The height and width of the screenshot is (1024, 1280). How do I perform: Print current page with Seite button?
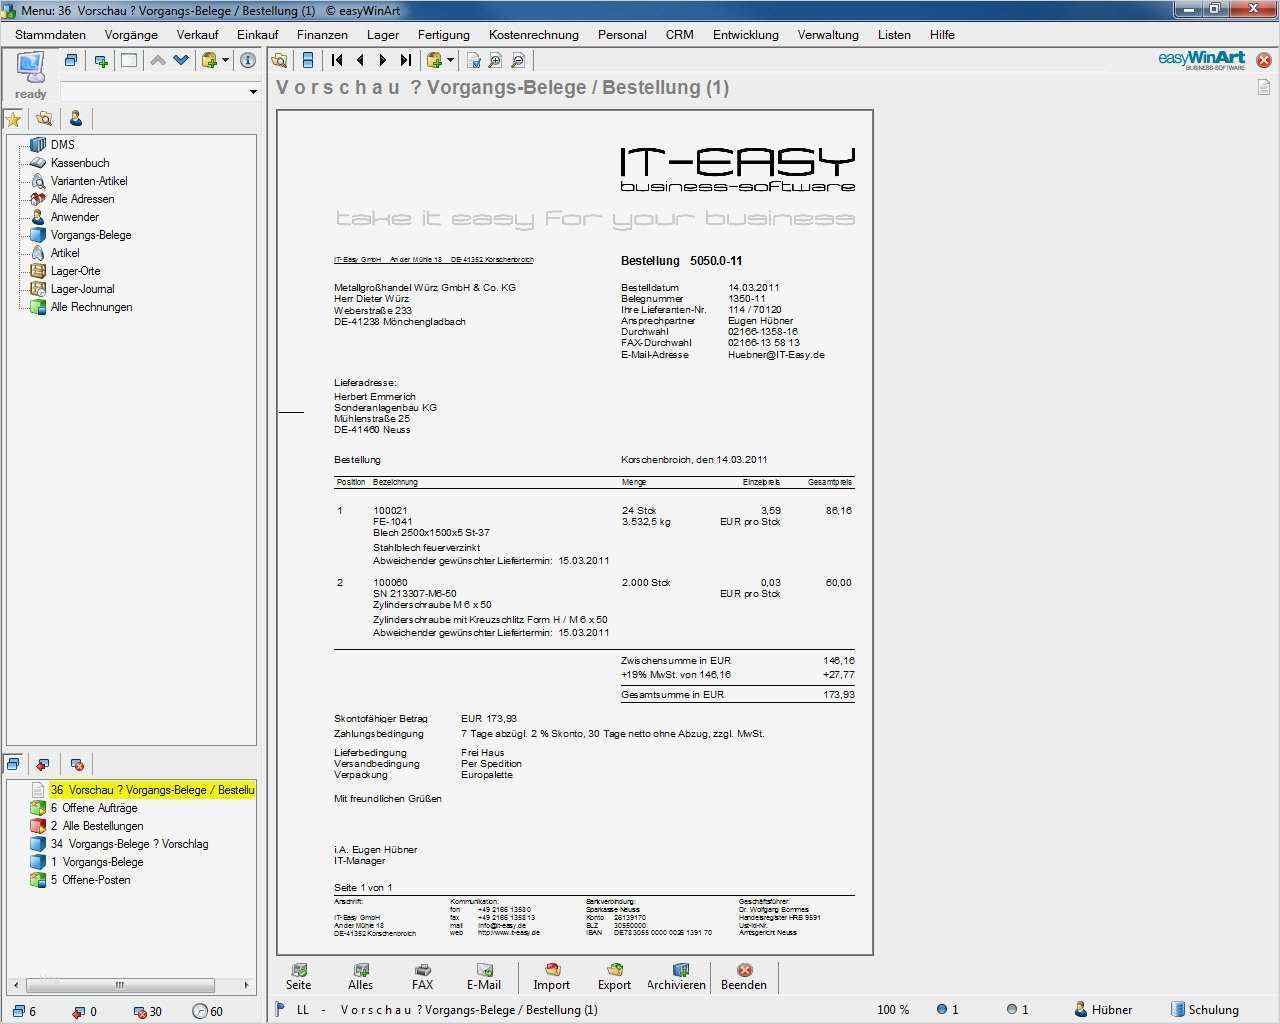tap(298, 977)
